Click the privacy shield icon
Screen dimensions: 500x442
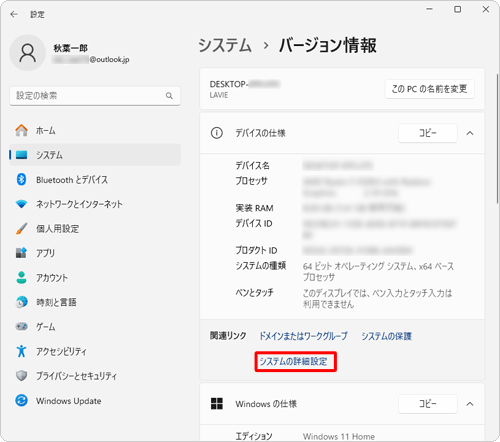click(22, 376)
